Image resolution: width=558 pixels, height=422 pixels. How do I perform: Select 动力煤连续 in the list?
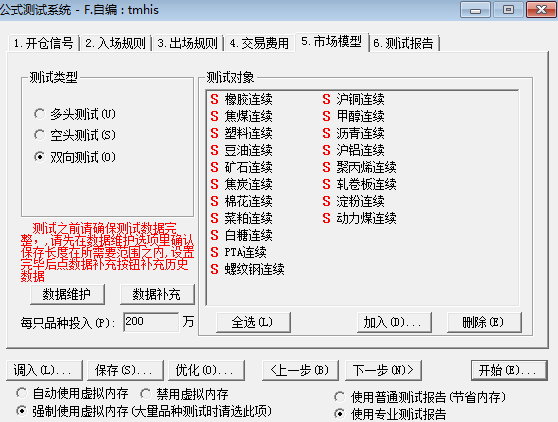(367, 218)
